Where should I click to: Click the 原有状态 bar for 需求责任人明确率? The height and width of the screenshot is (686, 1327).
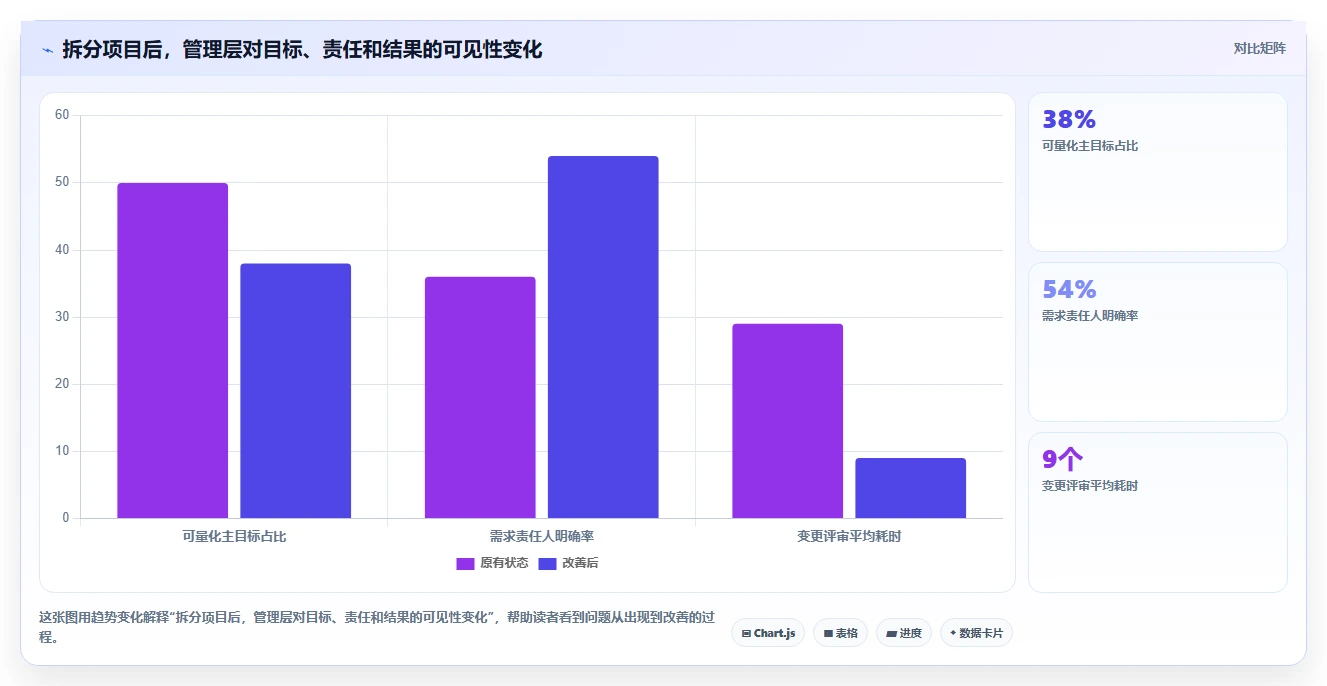(480, 397)
